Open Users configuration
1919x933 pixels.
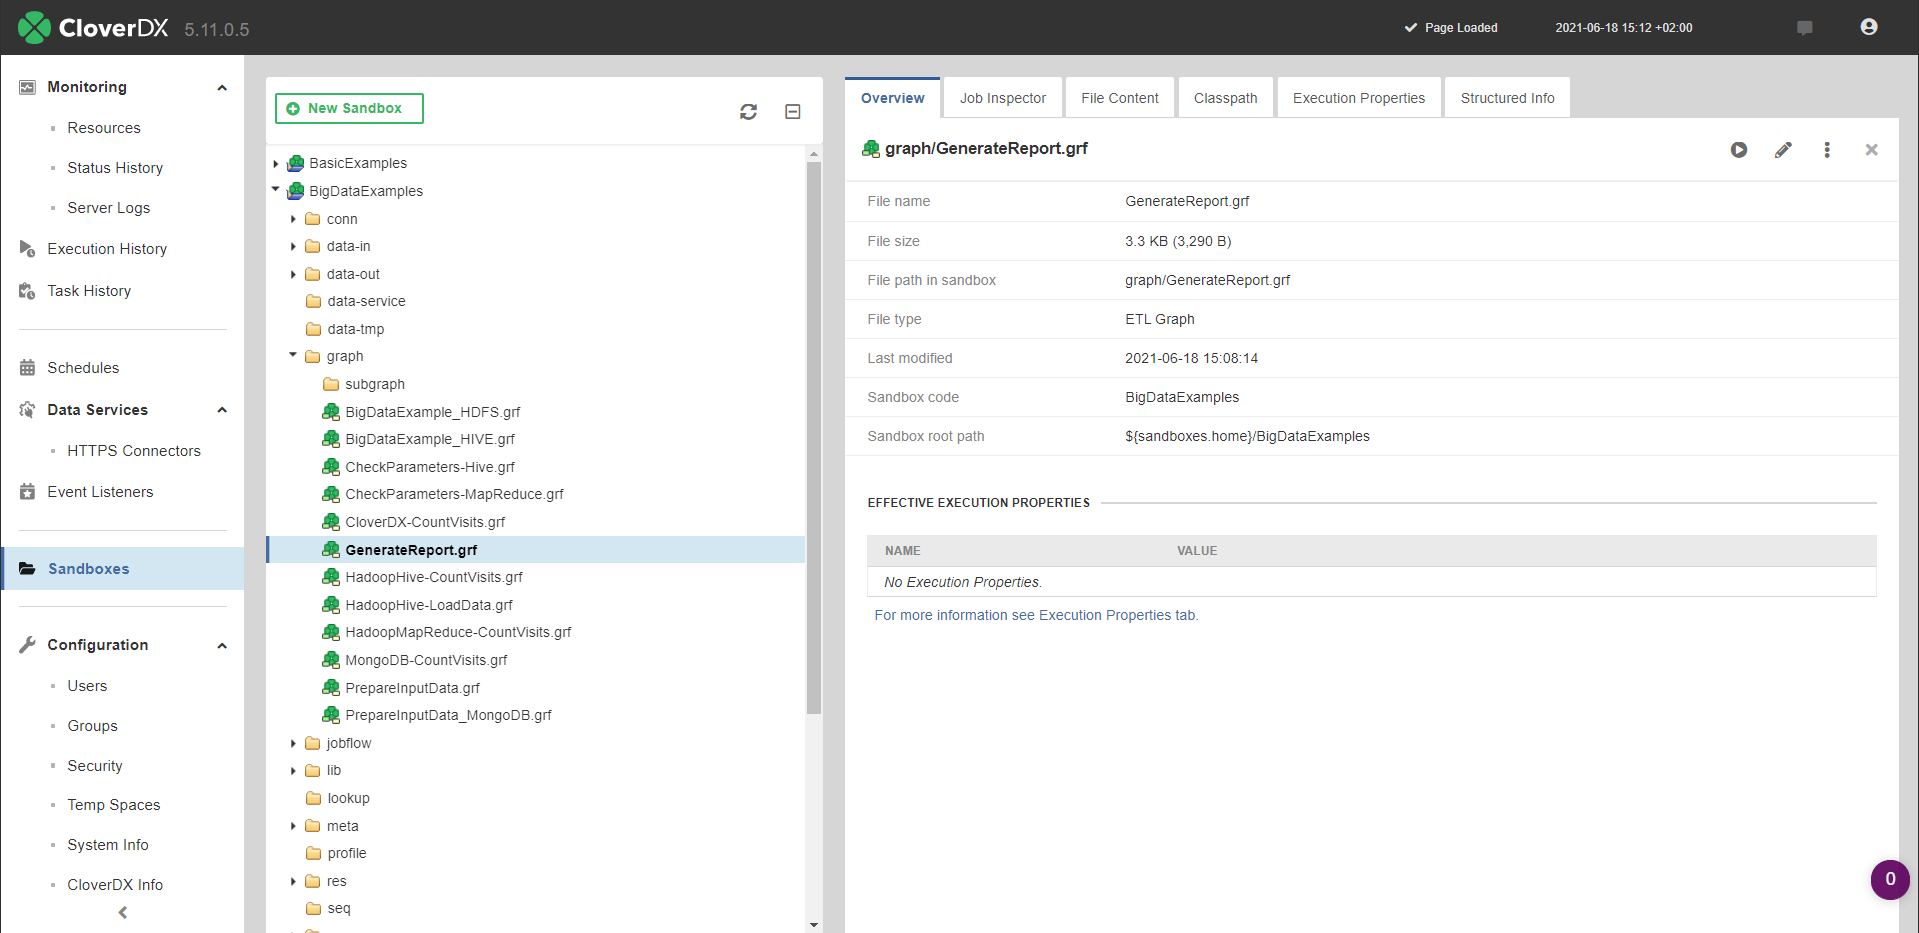pyautogui.click(x=87, y=686)
